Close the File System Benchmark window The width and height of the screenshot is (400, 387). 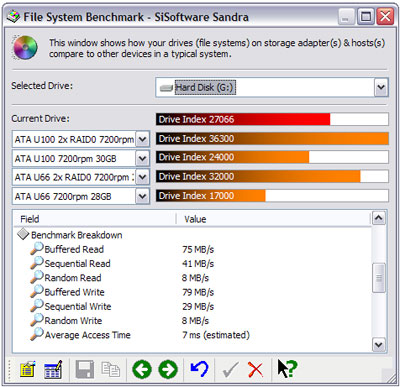385,17
